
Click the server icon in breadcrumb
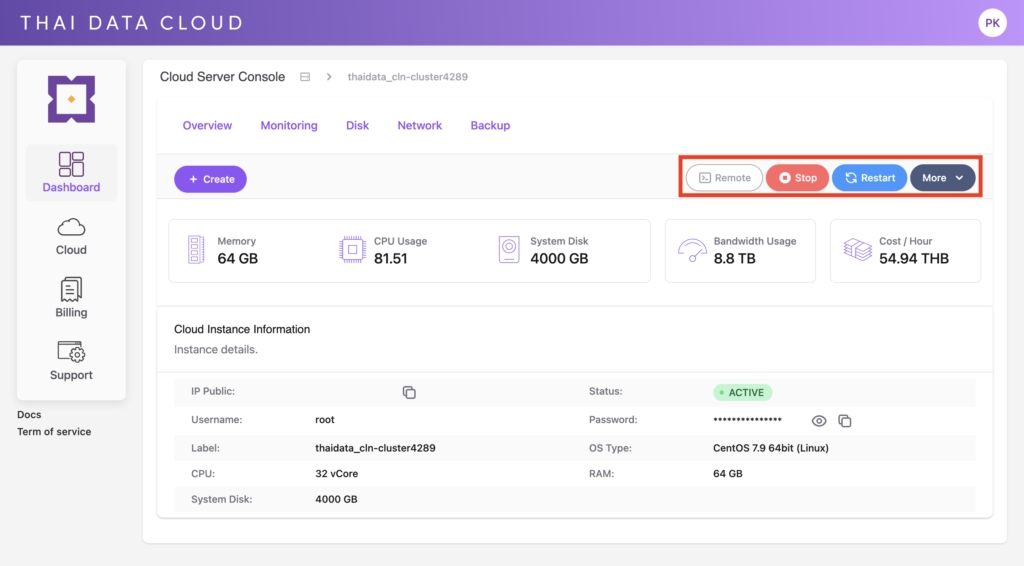click(x=305, y=77)
